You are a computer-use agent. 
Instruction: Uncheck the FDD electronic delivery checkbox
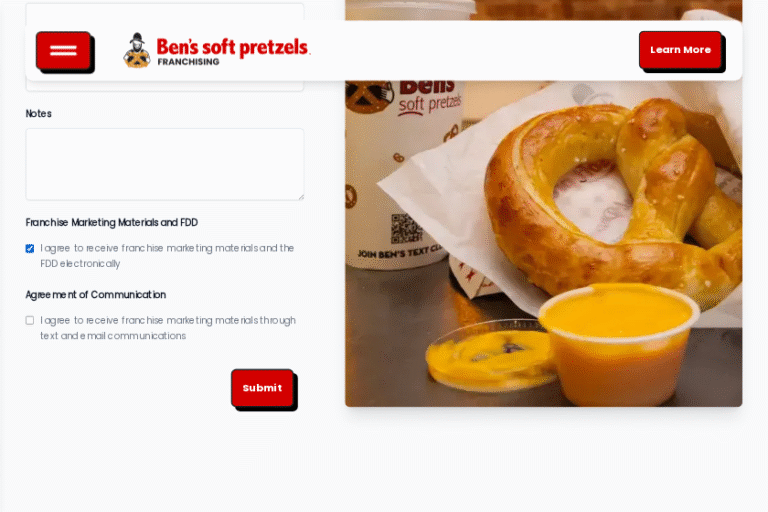point(30,249)
